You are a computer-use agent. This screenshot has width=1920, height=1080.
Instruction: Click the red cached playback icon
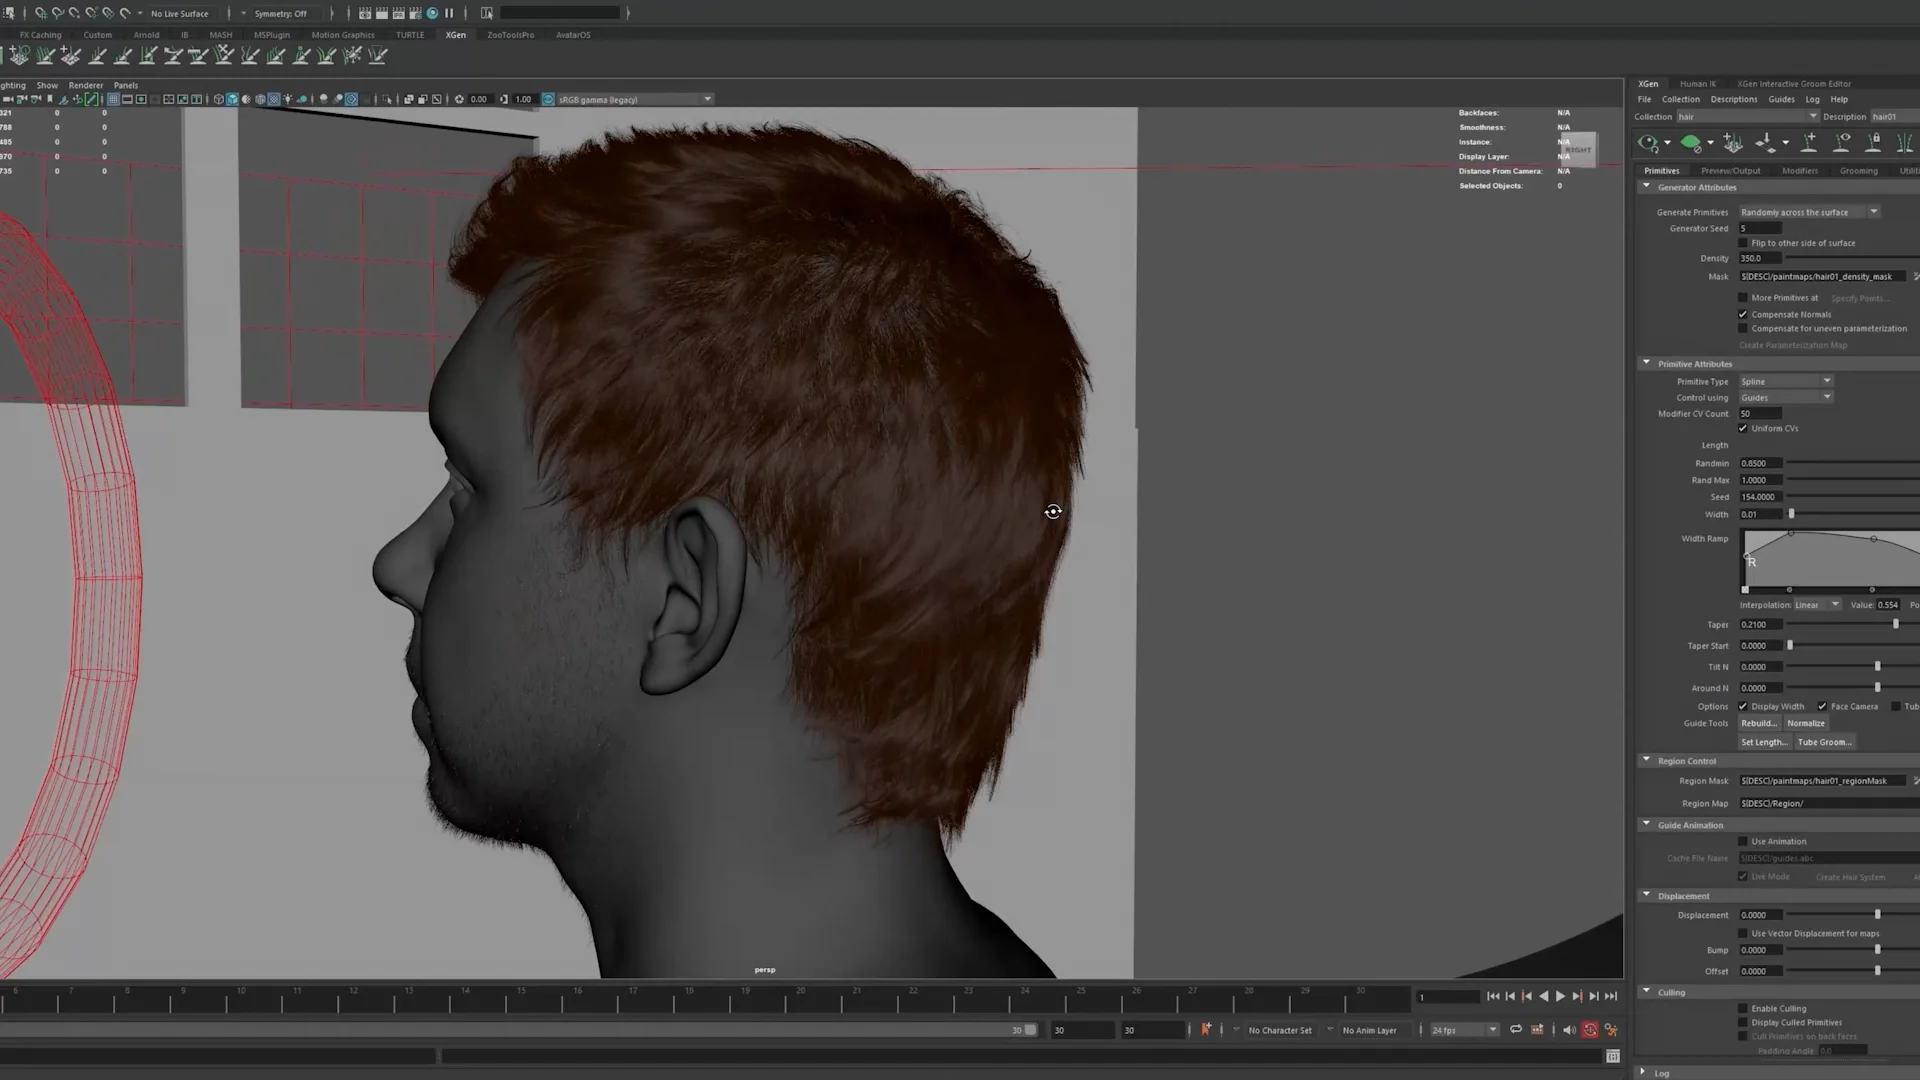tap(1590, 1030)
